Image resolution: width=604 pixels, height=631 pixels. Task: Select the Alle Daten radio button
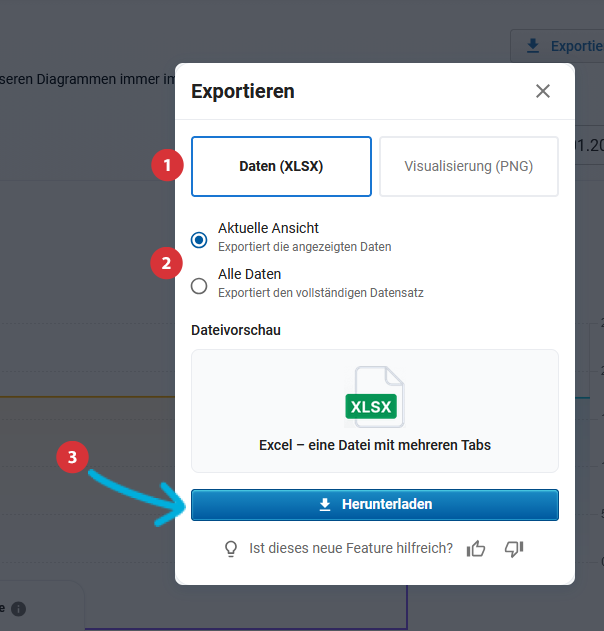[x=199, y=286]
